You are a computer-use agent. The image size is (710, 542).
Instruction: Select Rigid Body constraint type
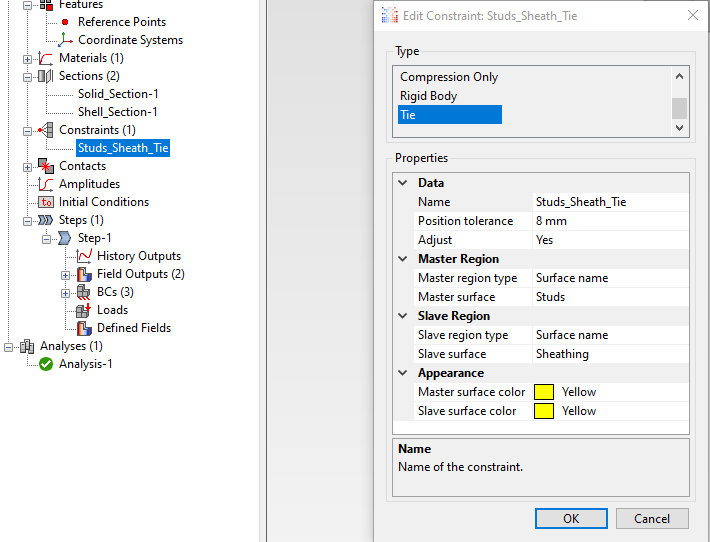point(428,96)
